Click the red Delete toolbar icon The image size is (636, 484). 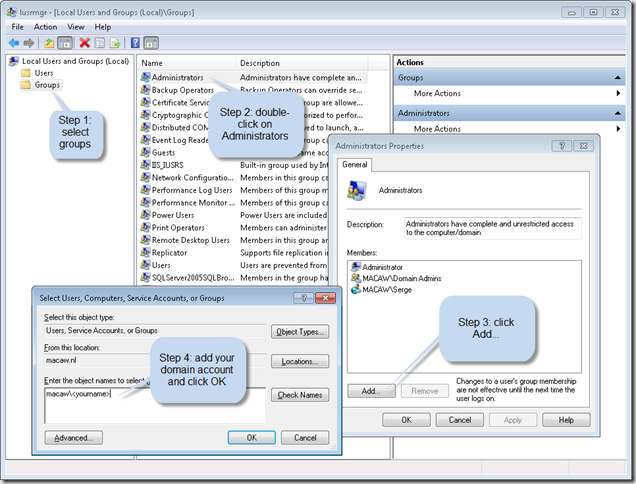tap(84, 43)
